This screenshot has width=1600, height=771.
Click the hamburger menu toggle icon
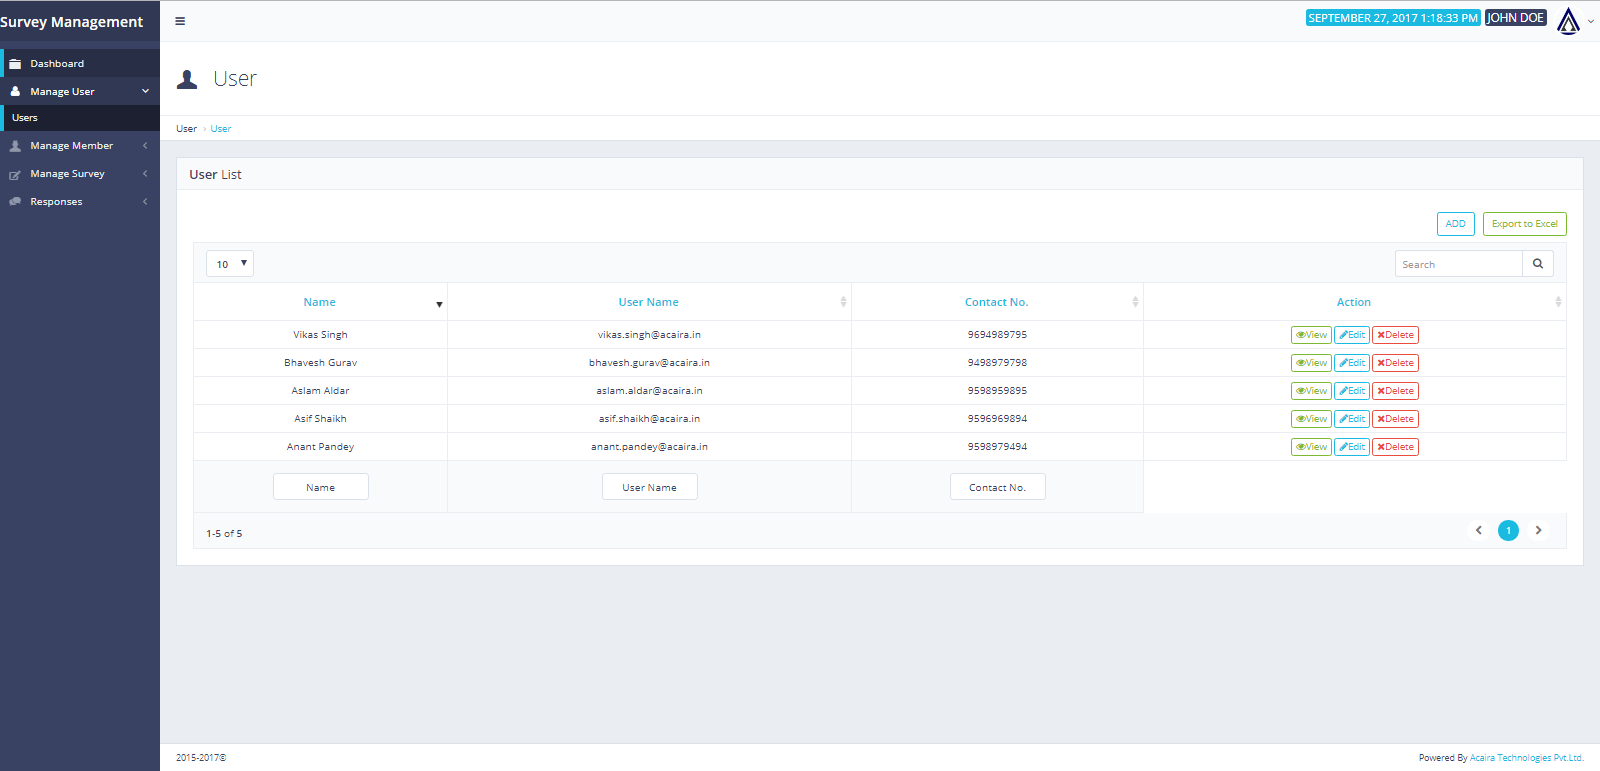click(180, 21)
